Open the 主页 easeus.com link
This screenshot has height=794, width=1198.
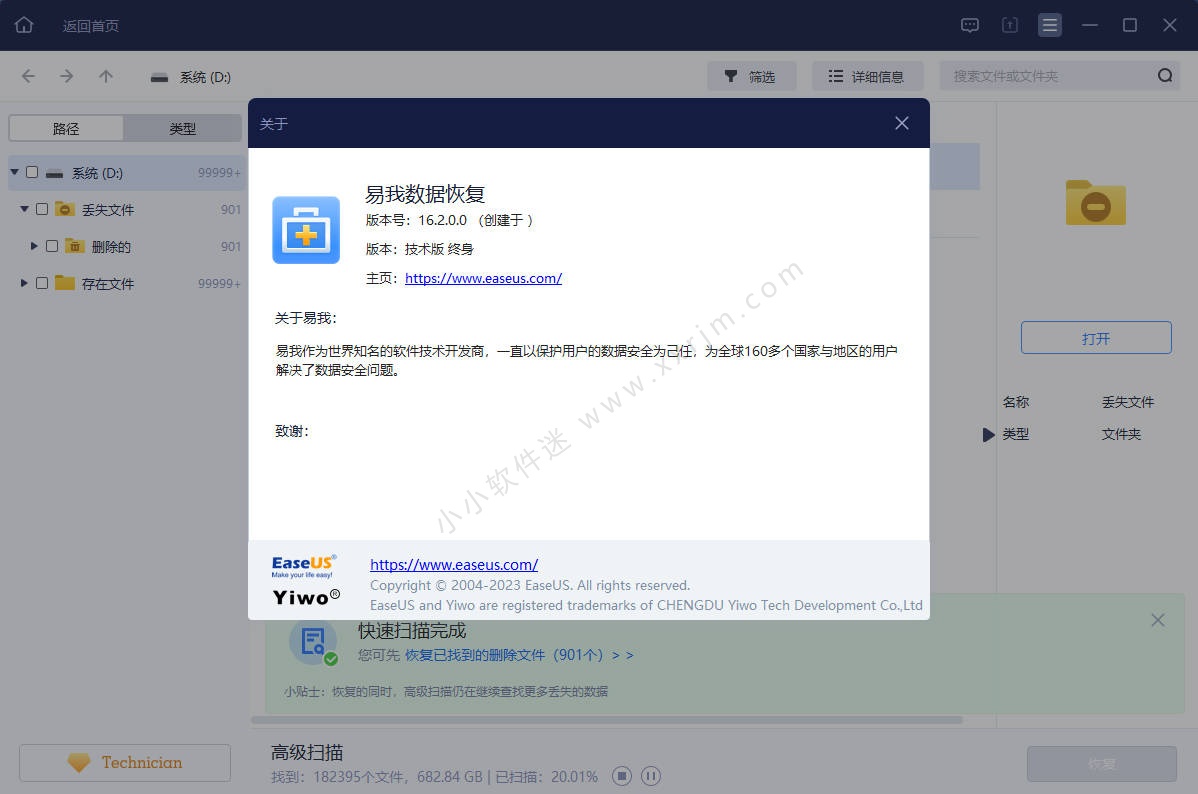[x=484, y=278]
